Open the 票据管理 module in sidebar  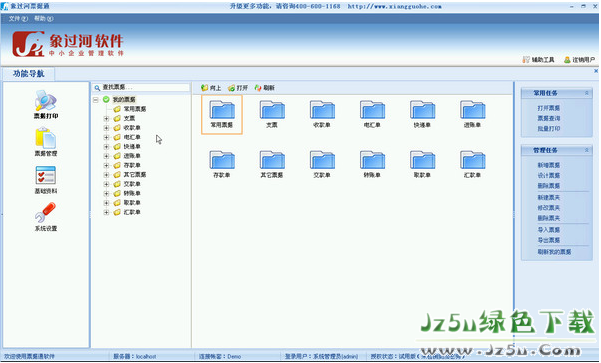pyautogui.click(x=46, y=142)
